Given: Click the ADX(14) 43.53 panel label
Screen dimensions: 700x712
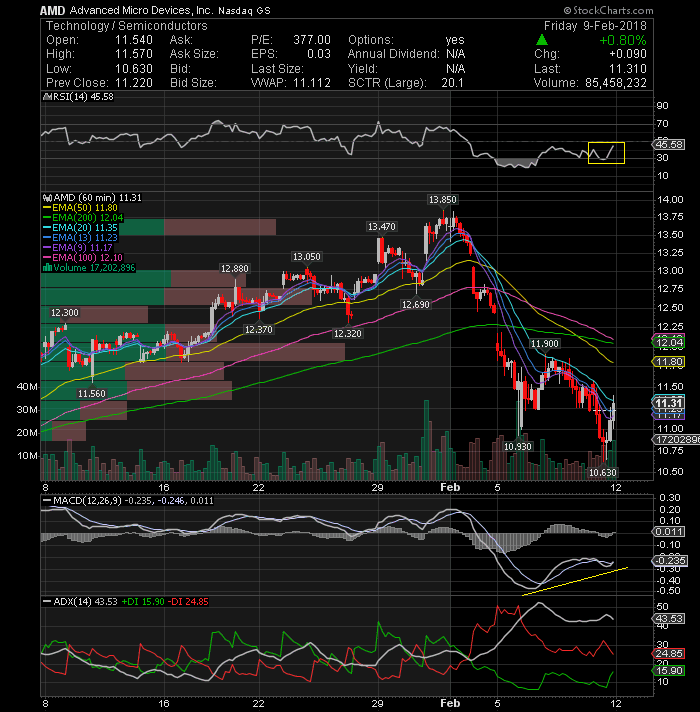Looking at the screenshot, I should (x=80, y=602).
